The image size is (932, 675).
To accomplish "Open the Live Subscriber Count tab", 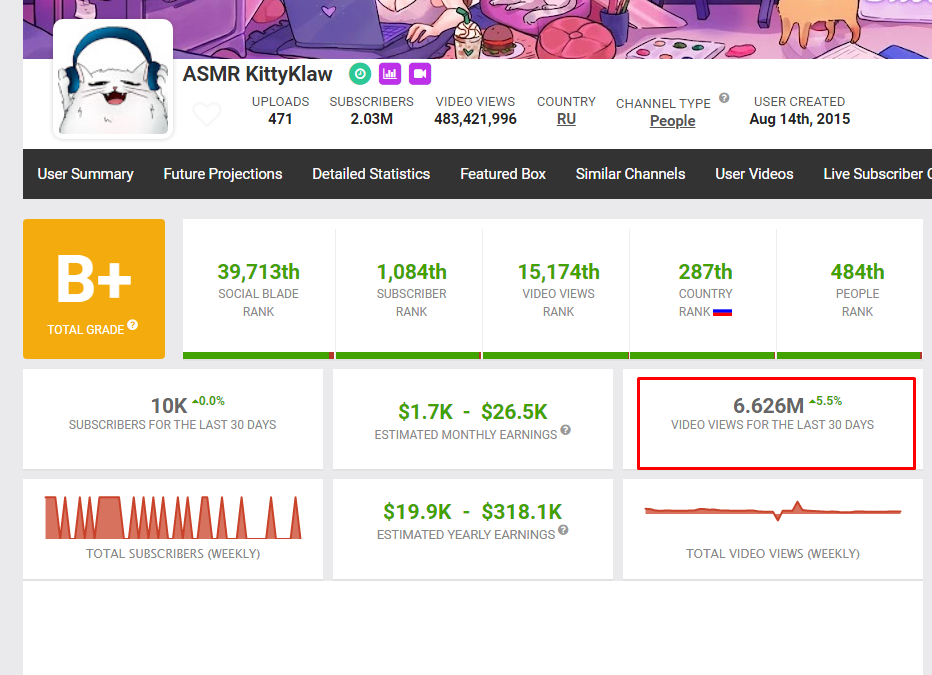I will [x=877, y=174].
